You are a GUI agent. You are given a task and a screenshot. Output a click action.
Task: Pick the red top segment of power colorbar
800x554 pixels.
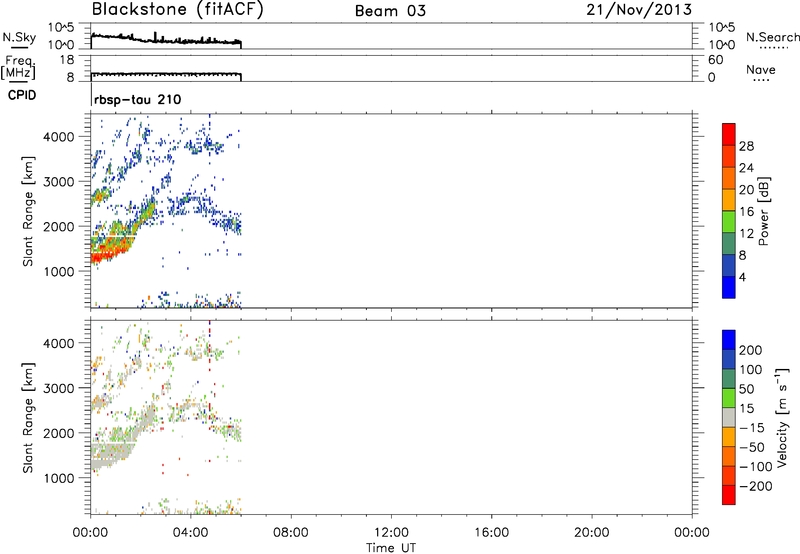pyautogui.click(x=729, y=134)
